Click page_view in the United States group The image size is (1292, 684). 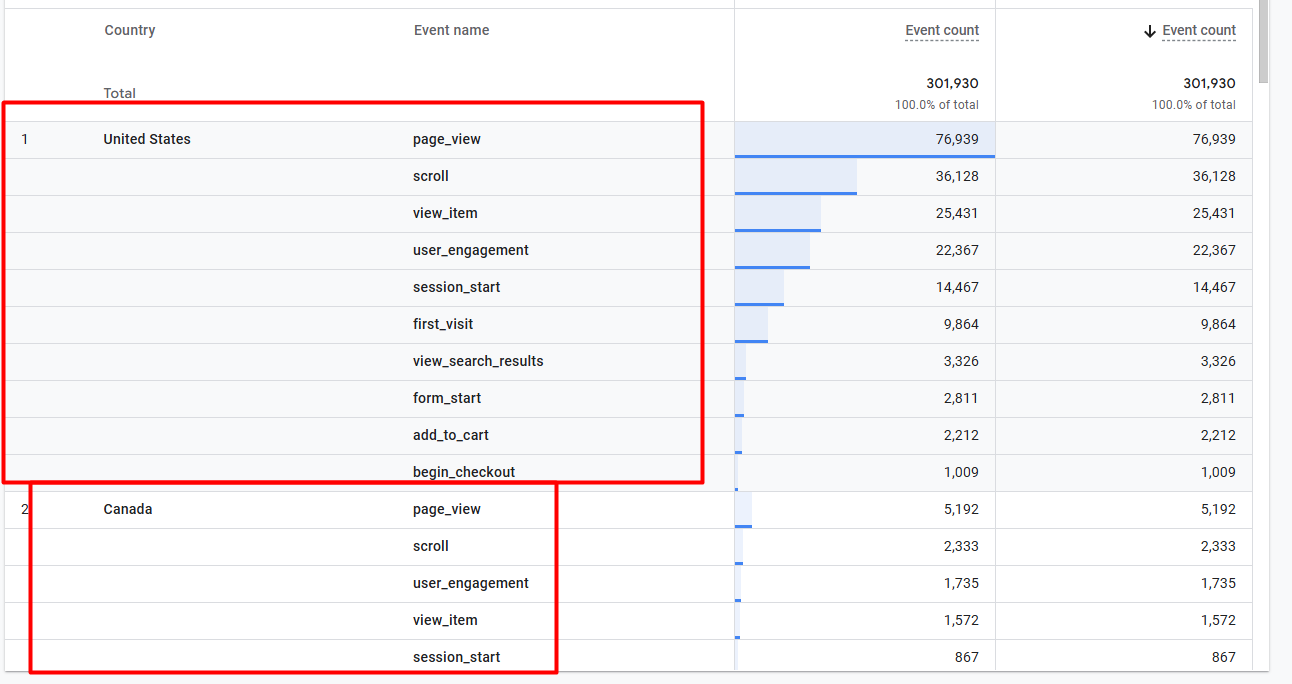(447, 139)
